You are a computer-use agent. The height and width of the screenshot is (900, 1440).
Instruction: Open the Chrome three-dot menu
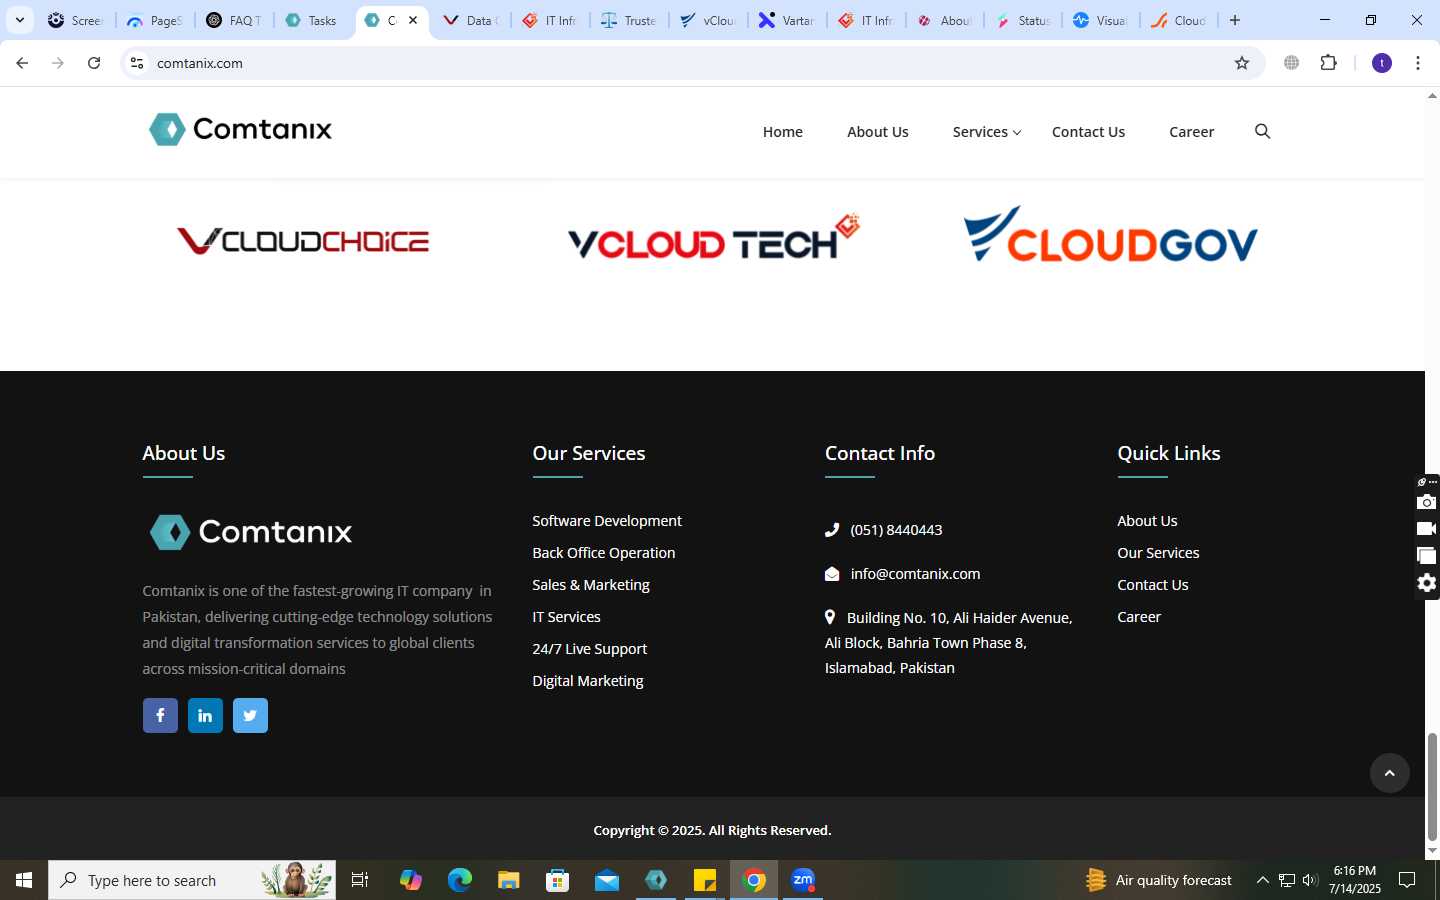1418,63
